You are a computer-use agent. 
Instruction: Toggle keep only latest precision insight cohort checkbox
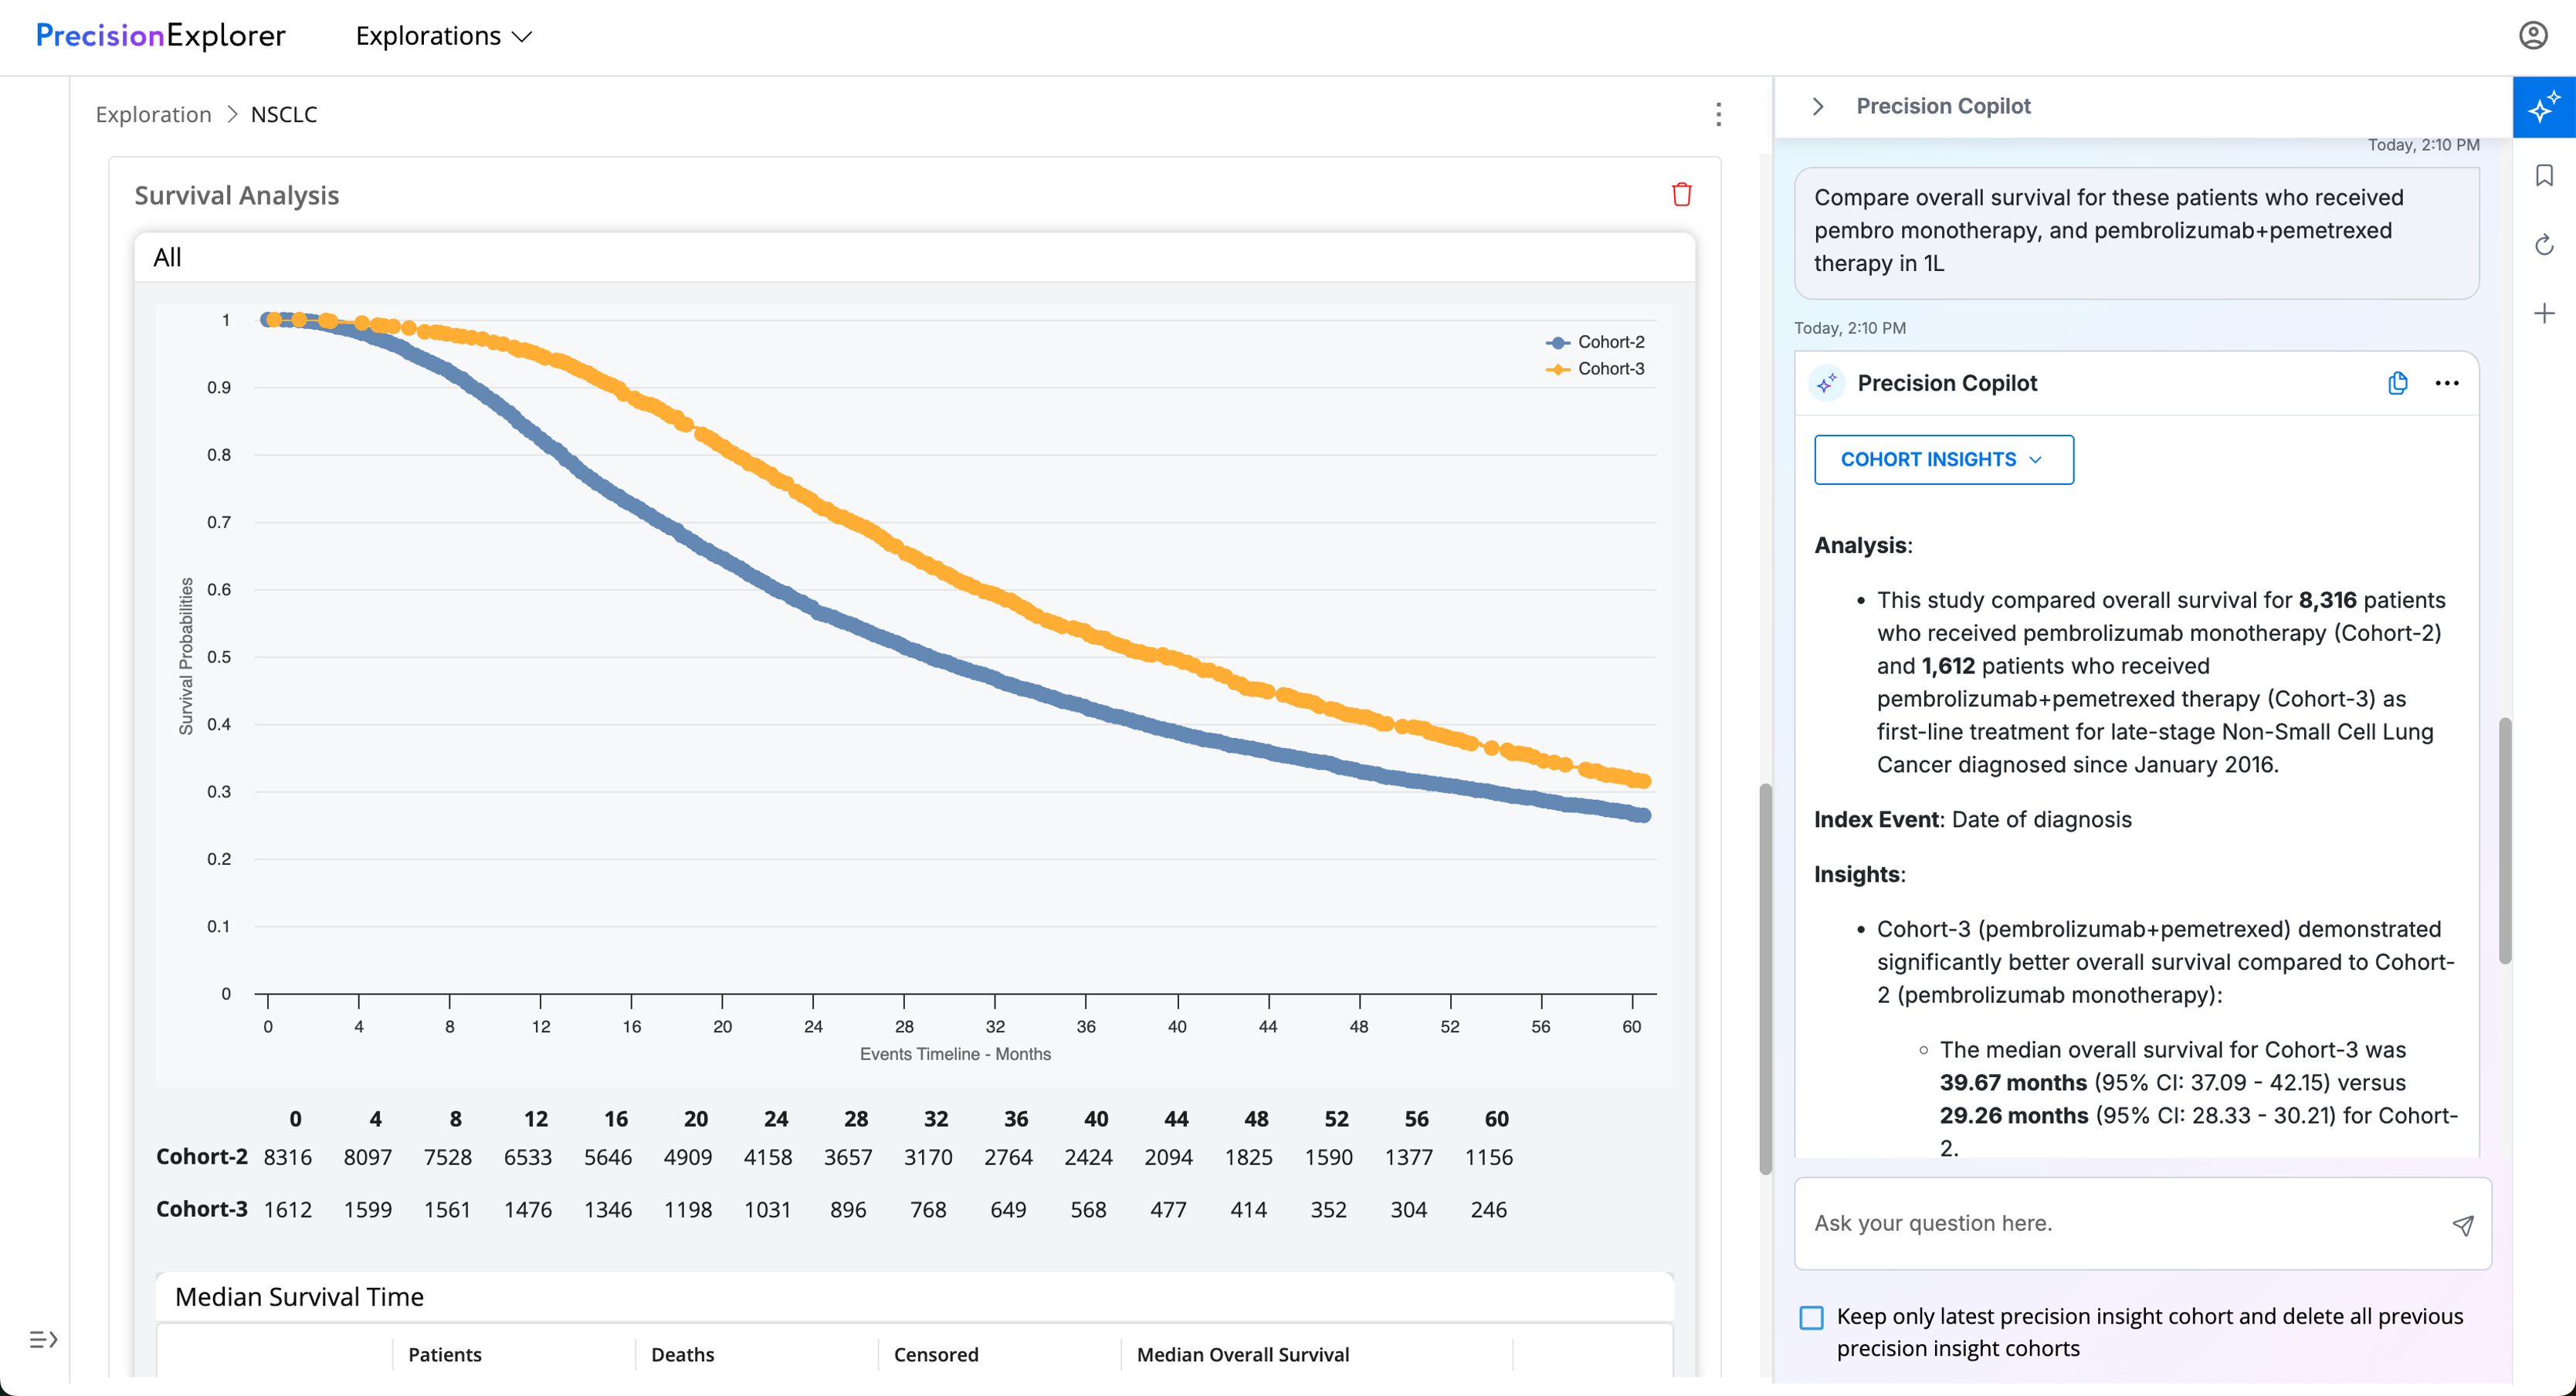click(1811, 1317)
